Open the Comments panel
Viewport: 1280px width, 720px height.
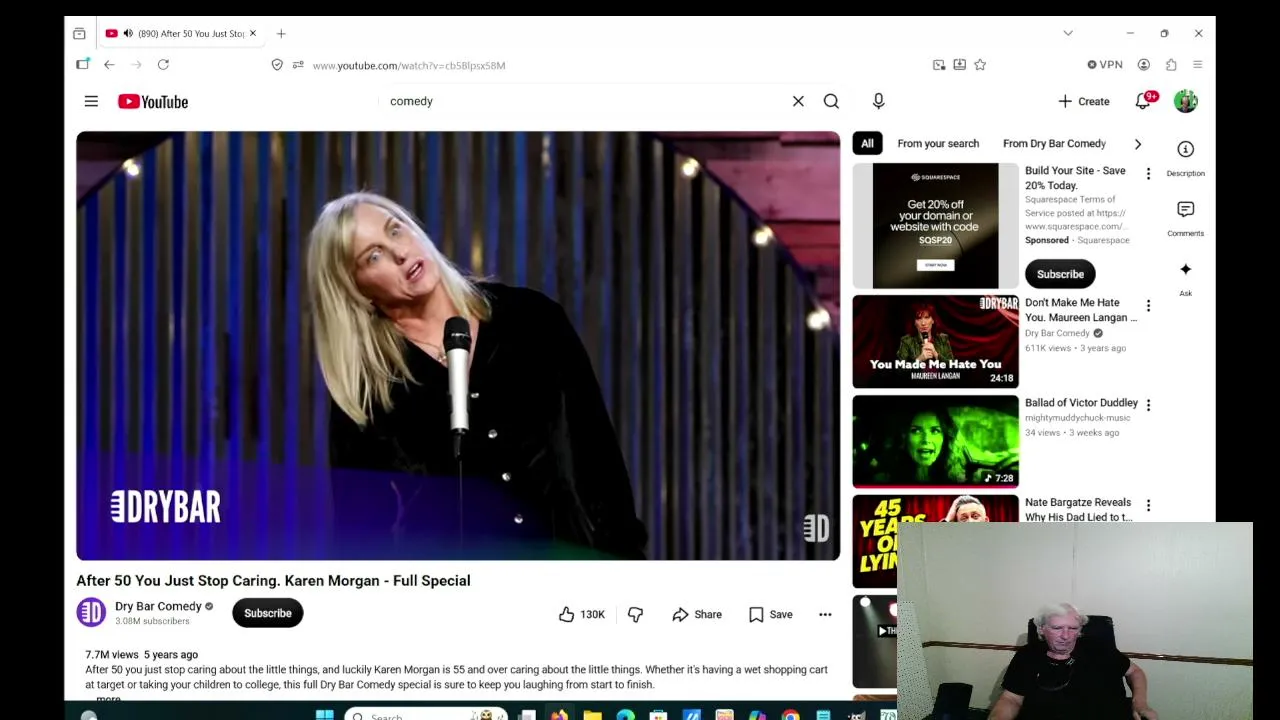click(x=1185, y=217)
